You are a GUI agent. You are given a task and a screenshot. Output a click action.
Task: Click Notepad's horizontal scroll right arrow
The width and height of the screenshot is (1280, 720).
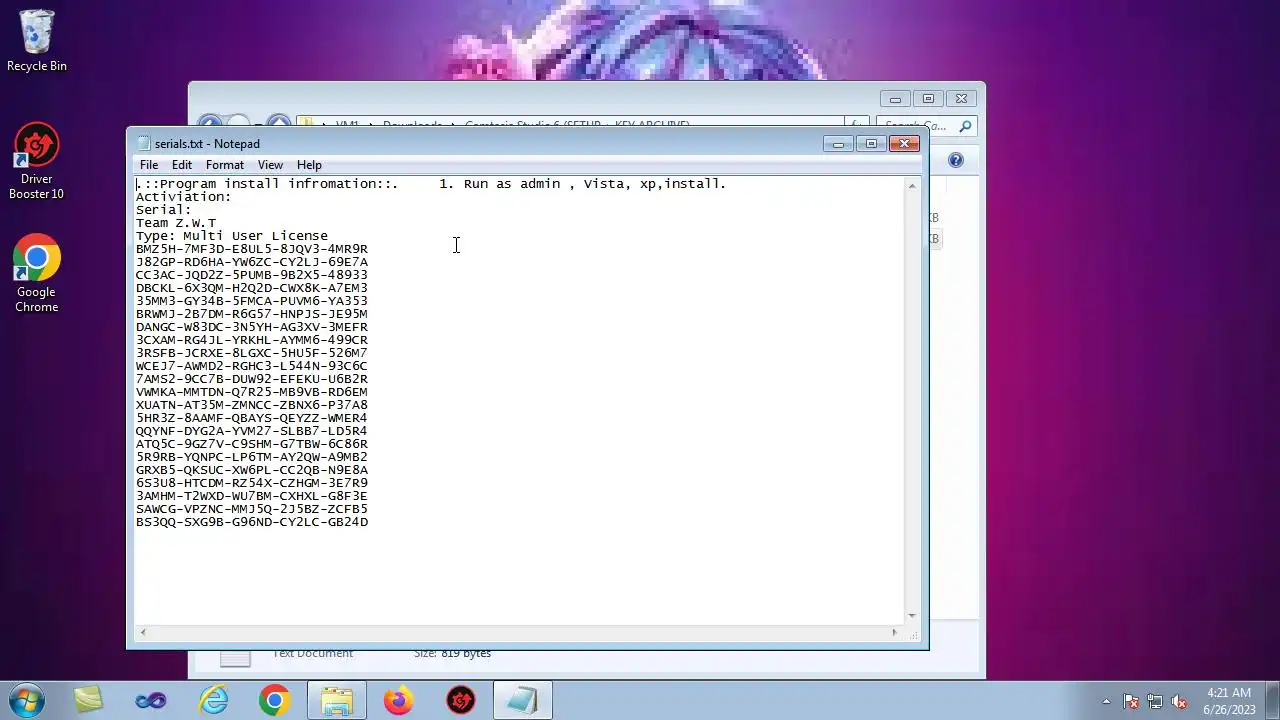(894, 632)
